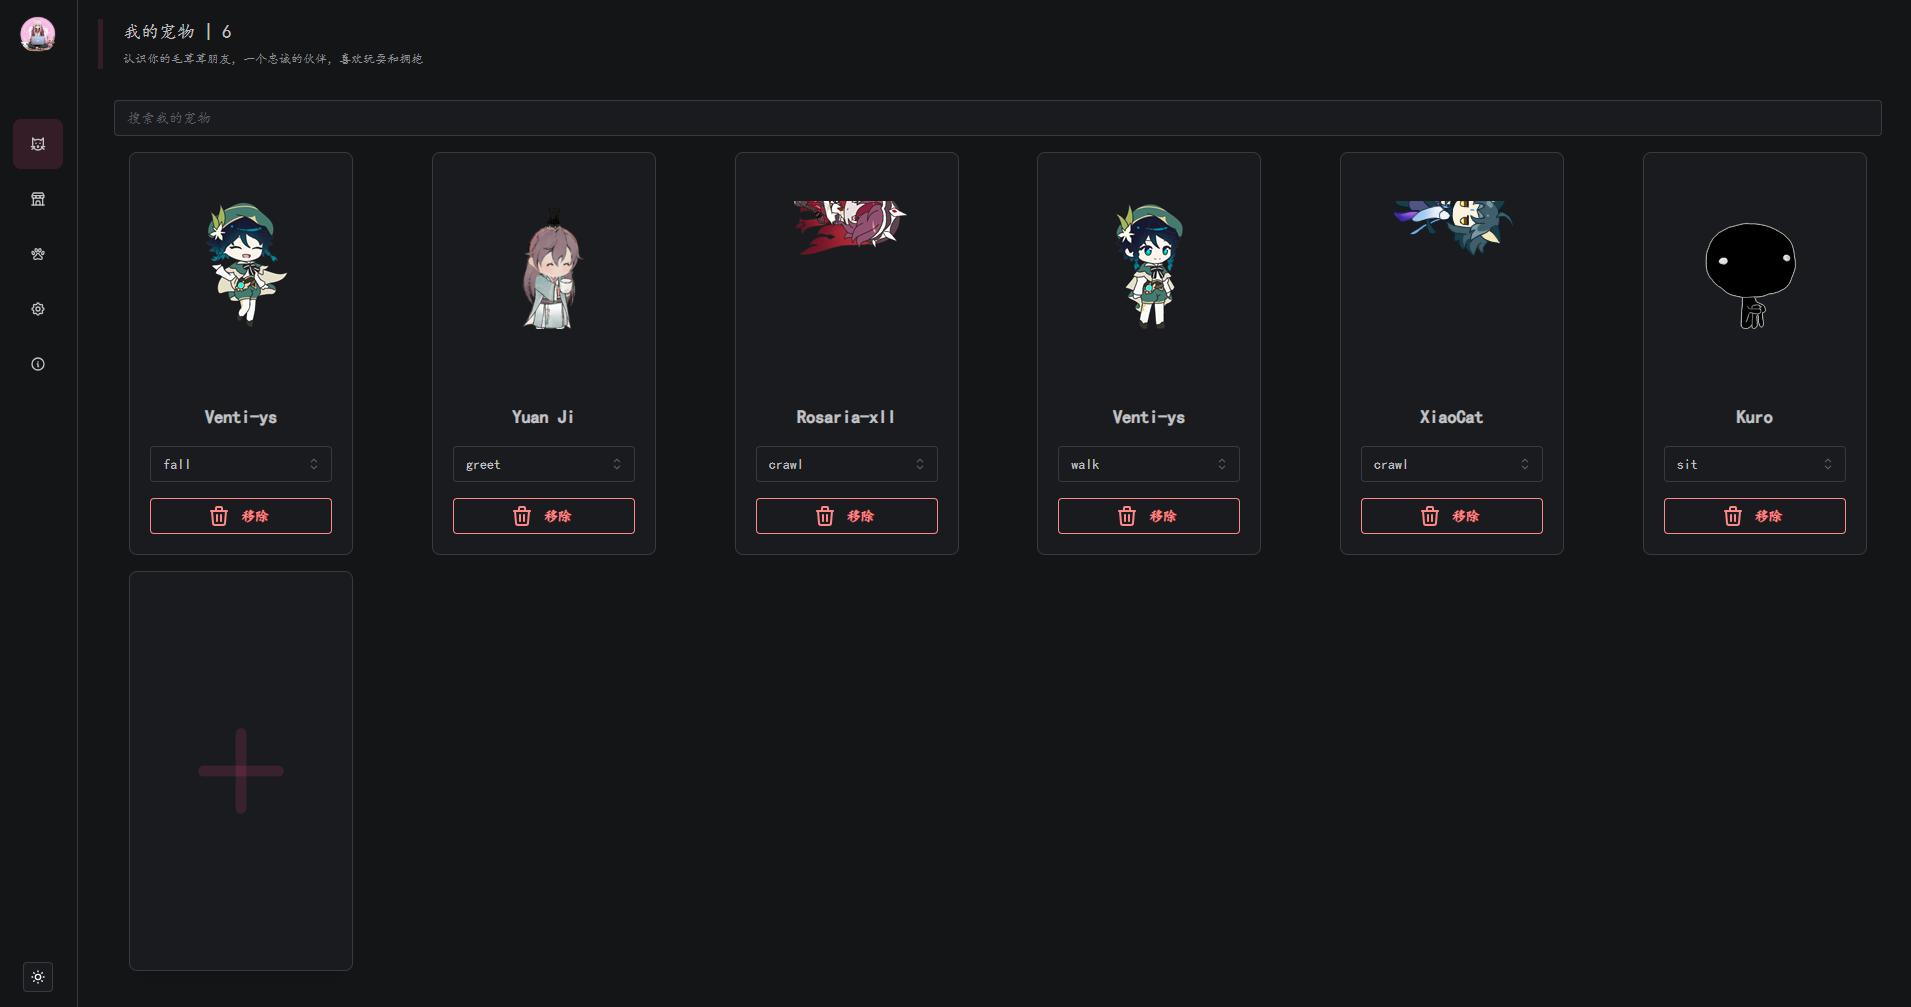The image size is (1911, 1007).
Task: Focus the search my pets field
Action: click(998, 118)
